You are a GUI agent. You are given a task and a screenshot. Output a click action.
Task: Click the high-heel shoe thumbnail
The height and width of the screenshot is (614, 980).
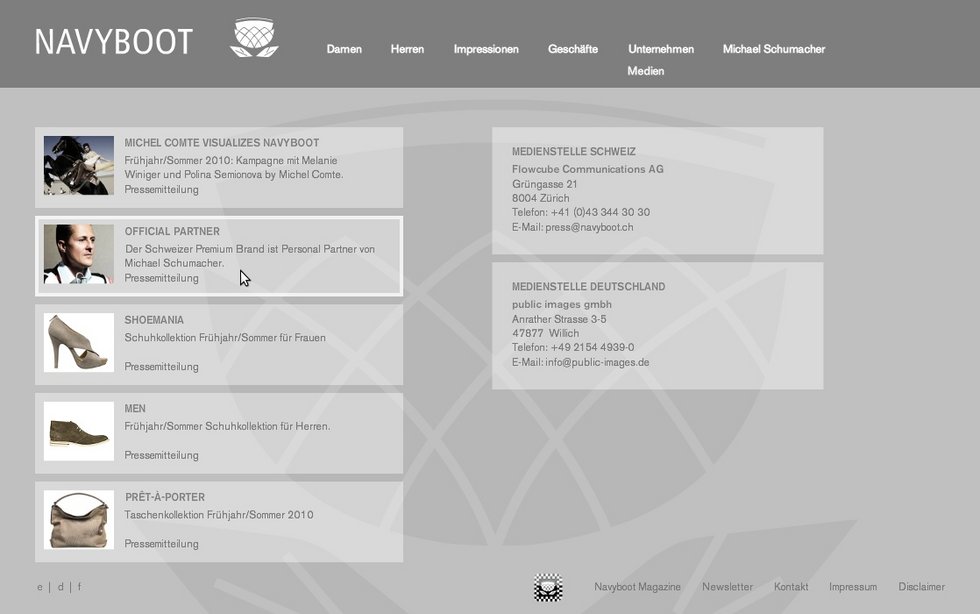click(79, 343)
